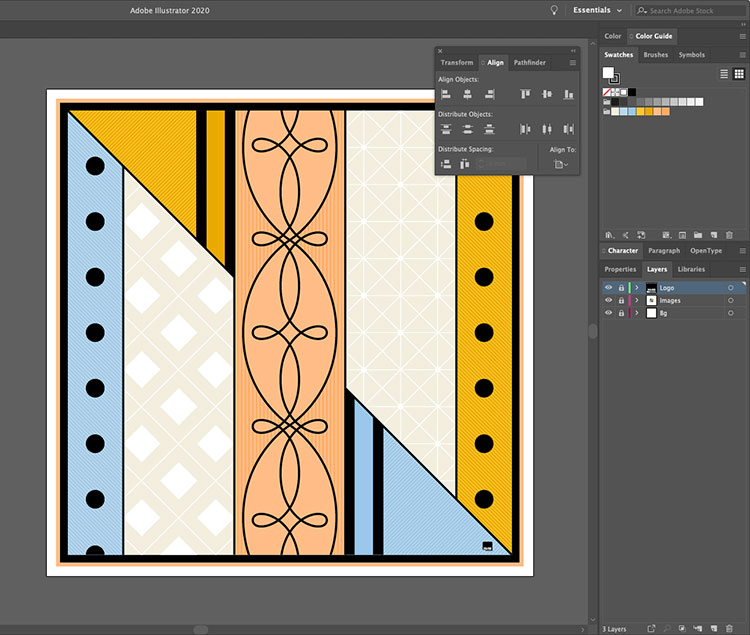Click Horizontal Align Right icon
This screenshot has height=635, width=750.
(489, 94)
